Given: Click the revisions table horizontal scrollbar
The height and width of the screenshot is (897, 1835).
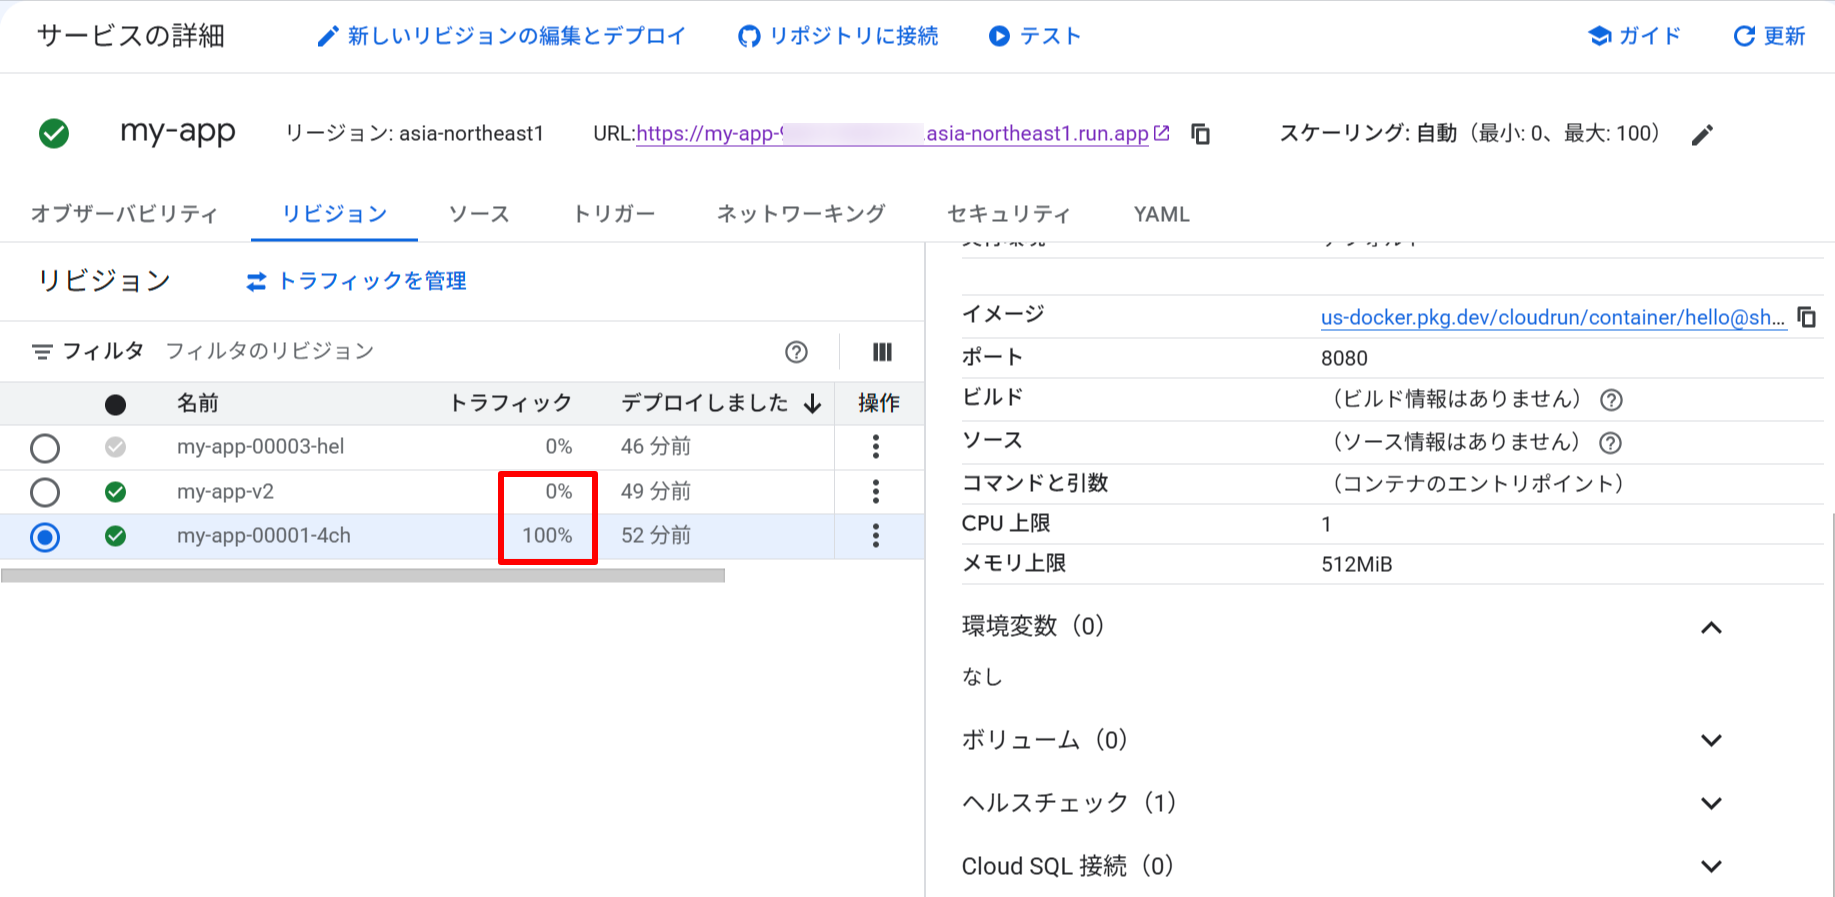Looking at the screenshot, I should pyautogui.click(x=363, y=575).
